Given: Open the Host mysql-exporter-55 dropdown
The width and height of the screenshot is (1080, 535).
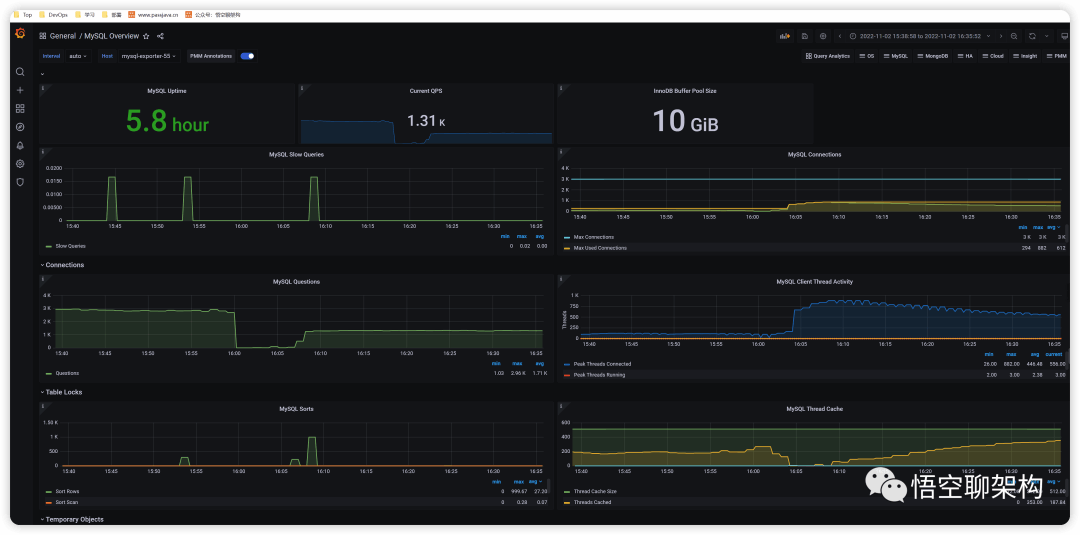Looking at the screenshot, I should coord(148,56).
